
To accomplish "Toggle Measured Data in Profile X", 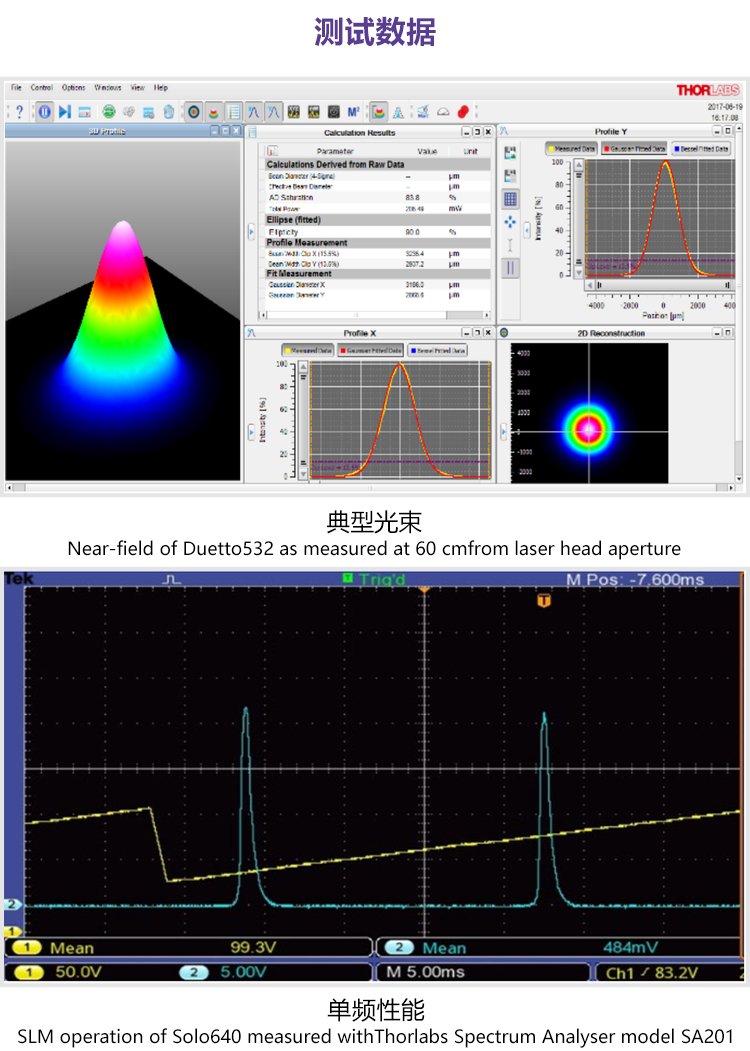I will point(308,351).
